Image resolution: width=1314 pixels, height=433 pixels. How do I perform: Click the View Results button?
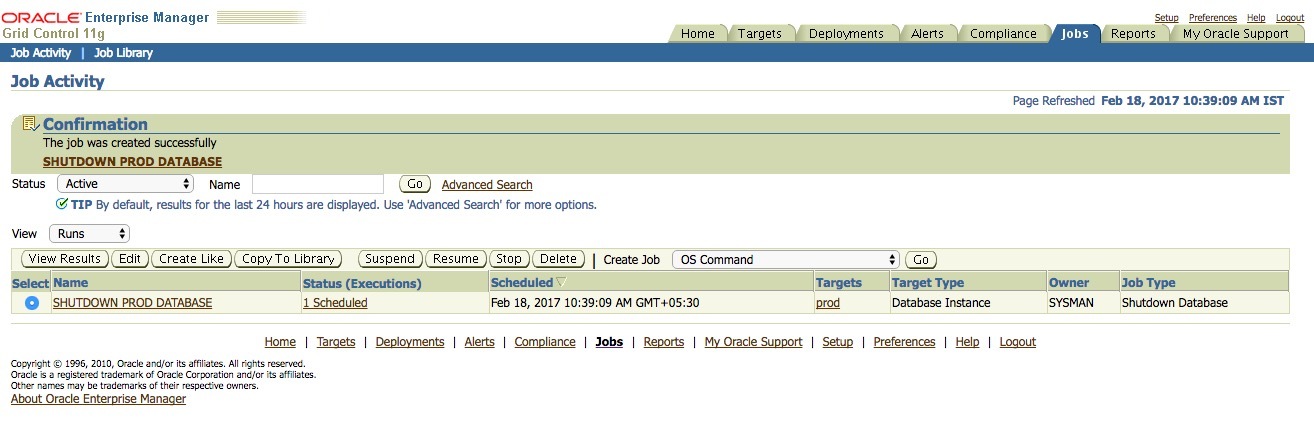[x=65, y=259]
